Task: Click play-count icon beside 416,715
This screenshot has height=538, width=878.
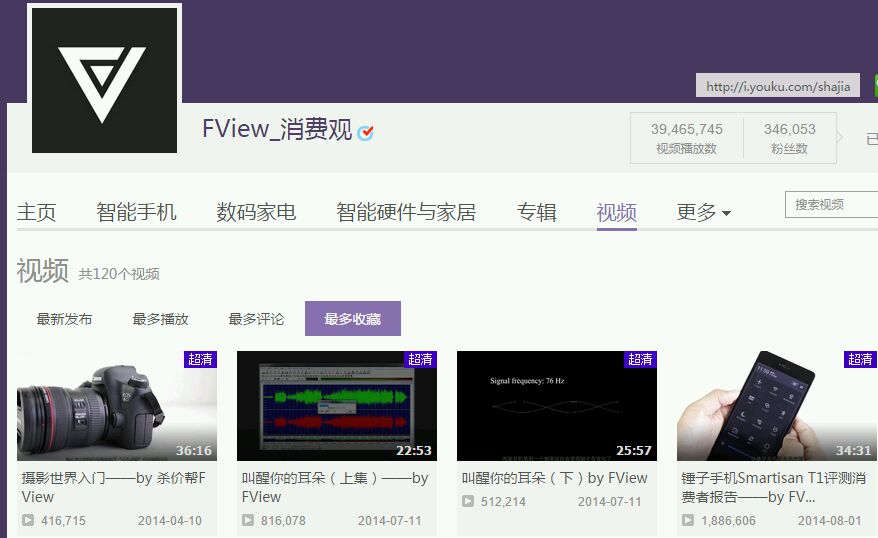Action: [x=27, y=521]
